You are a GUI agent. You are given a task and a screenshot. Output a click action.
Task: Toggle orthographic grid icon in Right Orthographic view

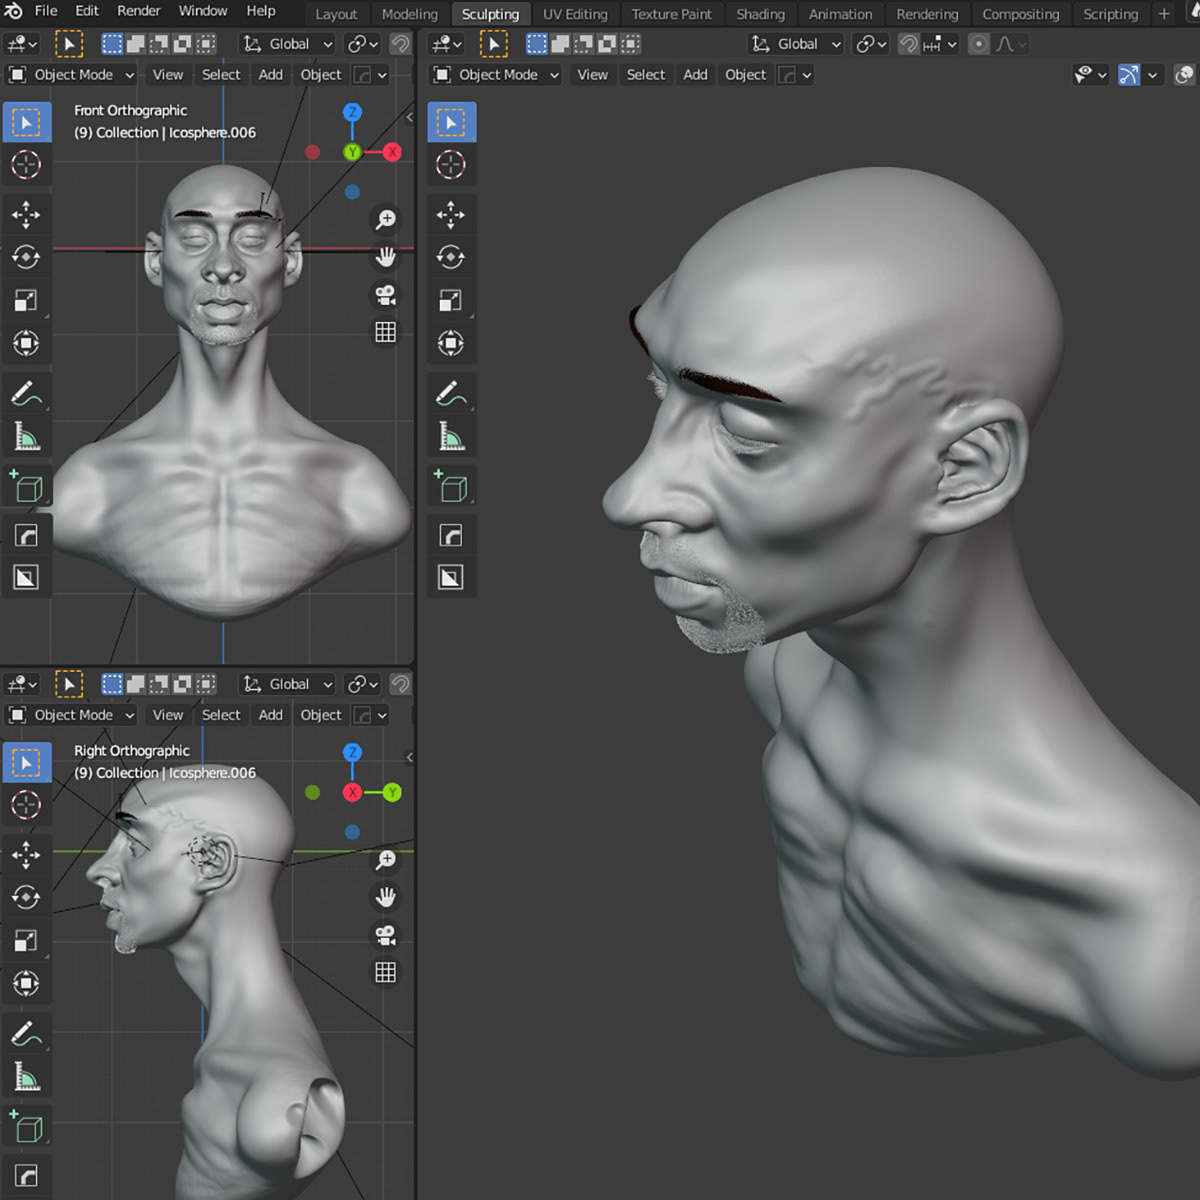click(385, 972)
